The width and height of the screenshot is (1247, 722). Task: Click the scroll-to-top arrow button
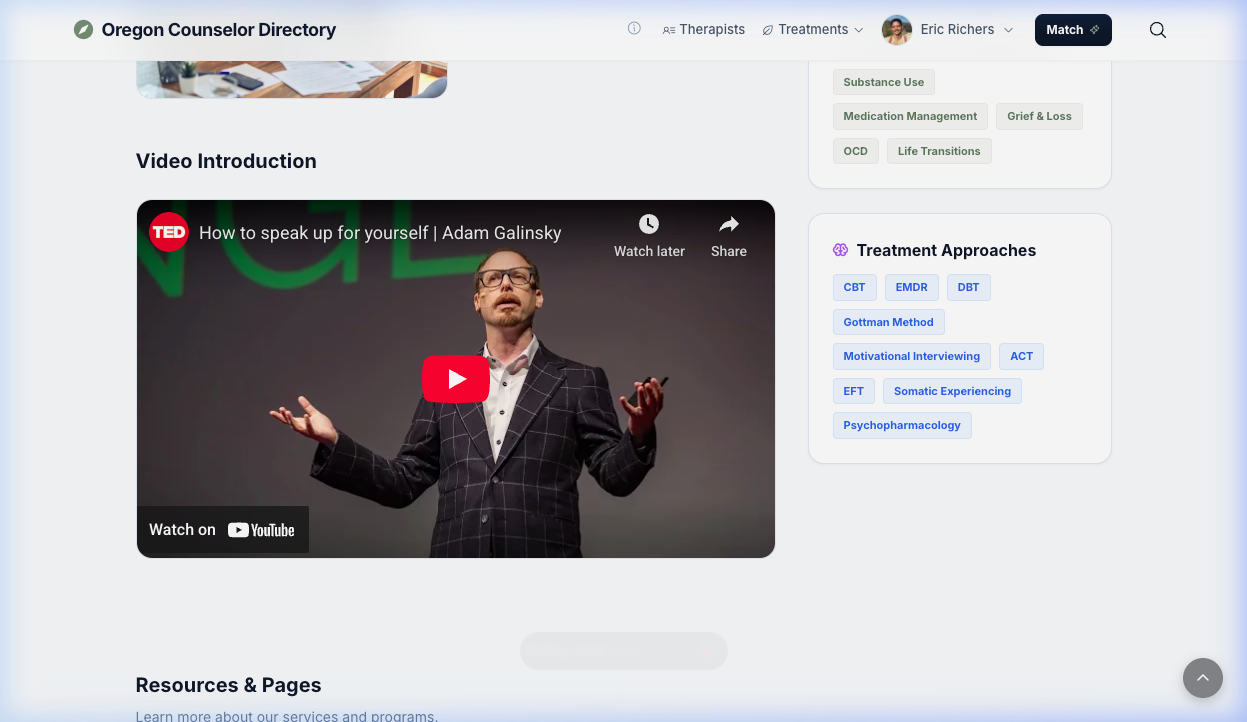(1202, 678)
